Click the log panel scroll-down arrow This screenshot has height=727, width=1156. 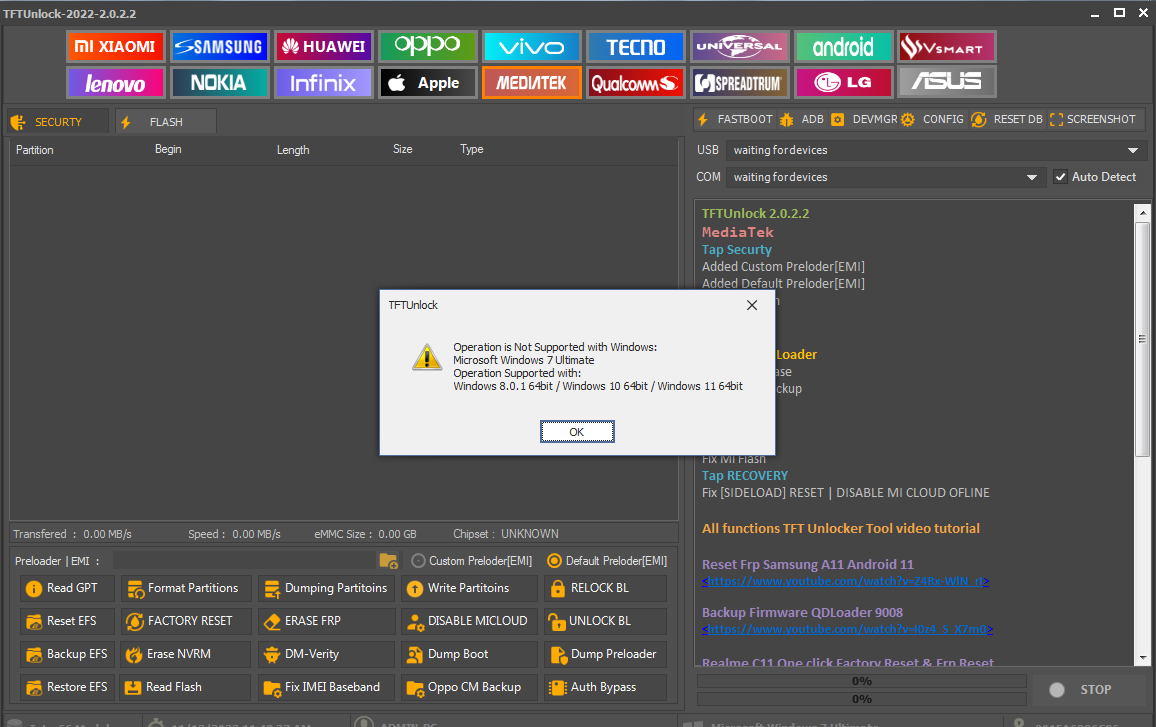pos(1143,658)
